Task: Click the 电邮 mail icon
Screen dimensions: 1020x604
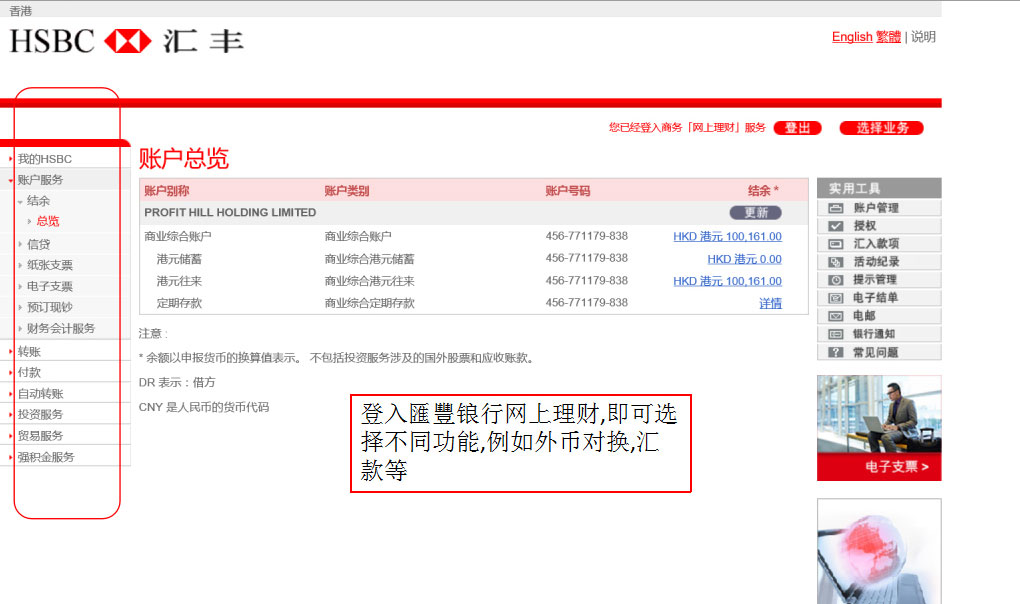Action: (x=836, y=316)
